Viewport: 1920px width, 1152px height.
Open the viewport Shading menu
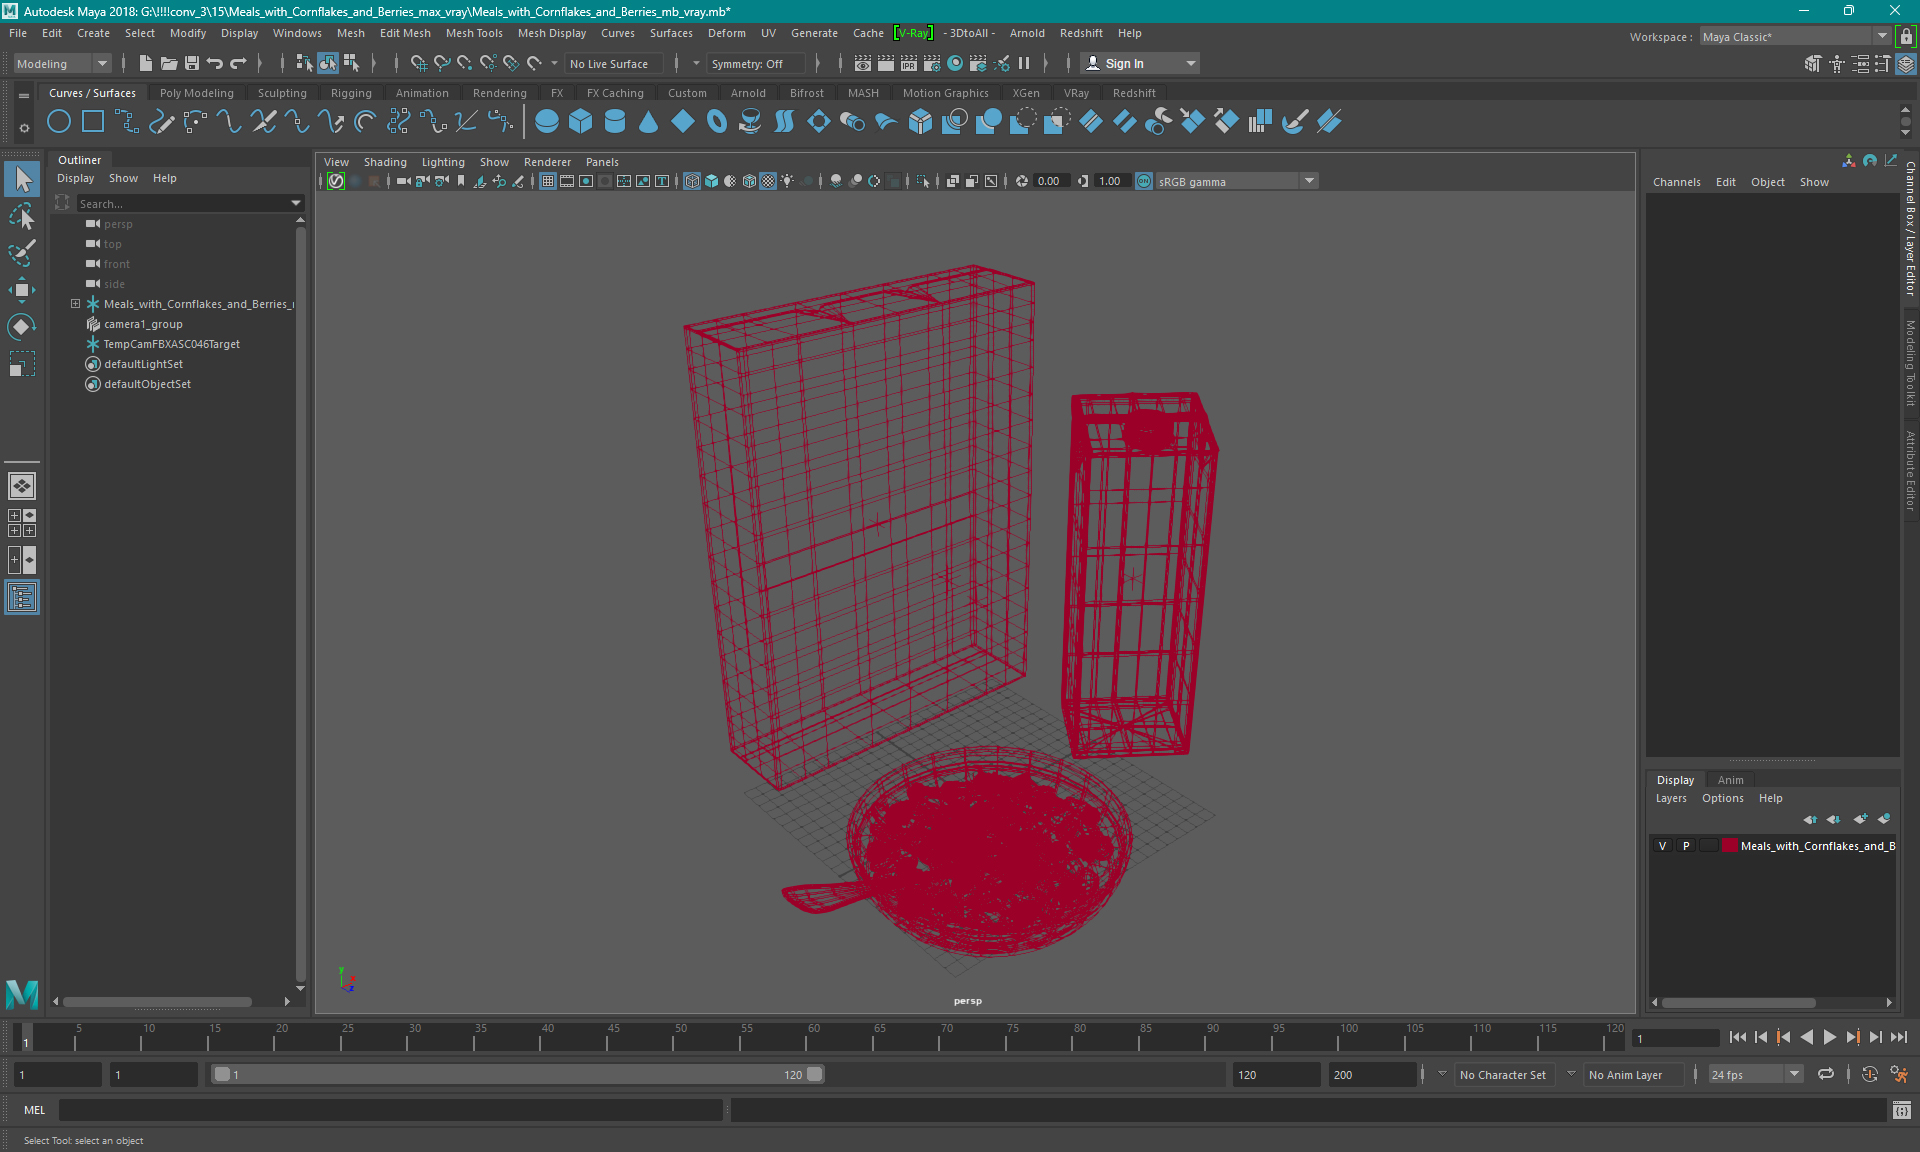coord(385,162)
